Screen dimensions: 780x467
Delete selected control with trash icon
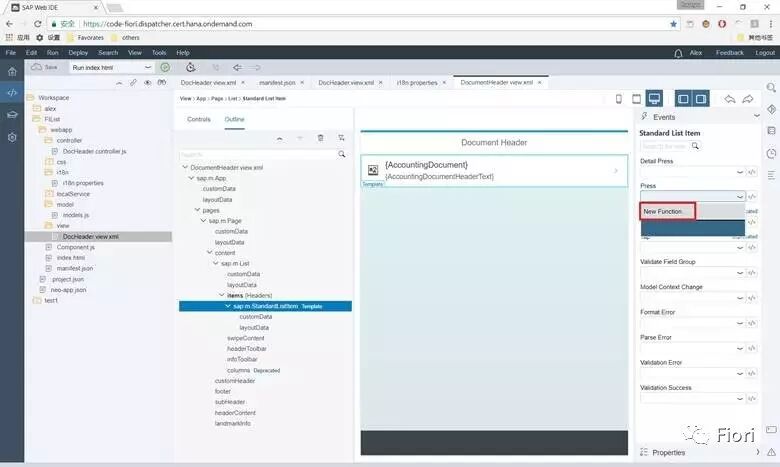tap(320, 138)
